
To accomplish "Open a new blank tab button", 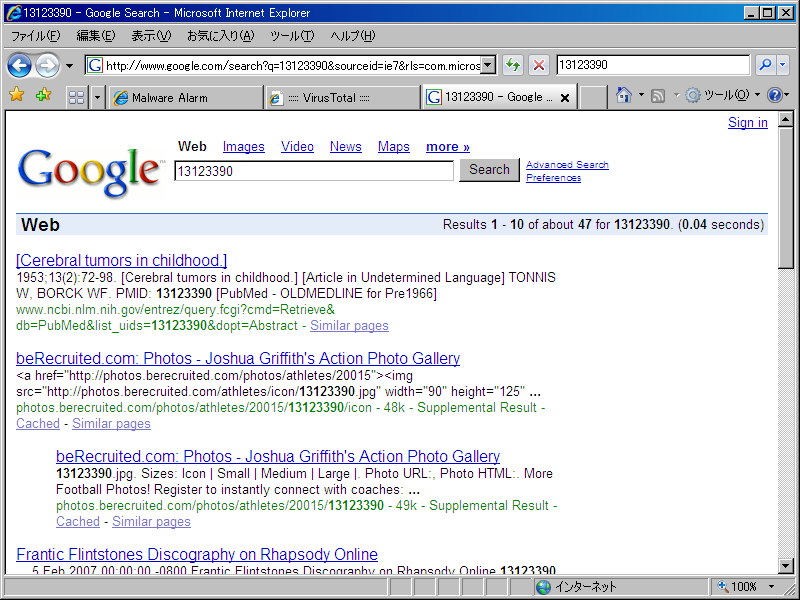I will [x=593, y=97].
